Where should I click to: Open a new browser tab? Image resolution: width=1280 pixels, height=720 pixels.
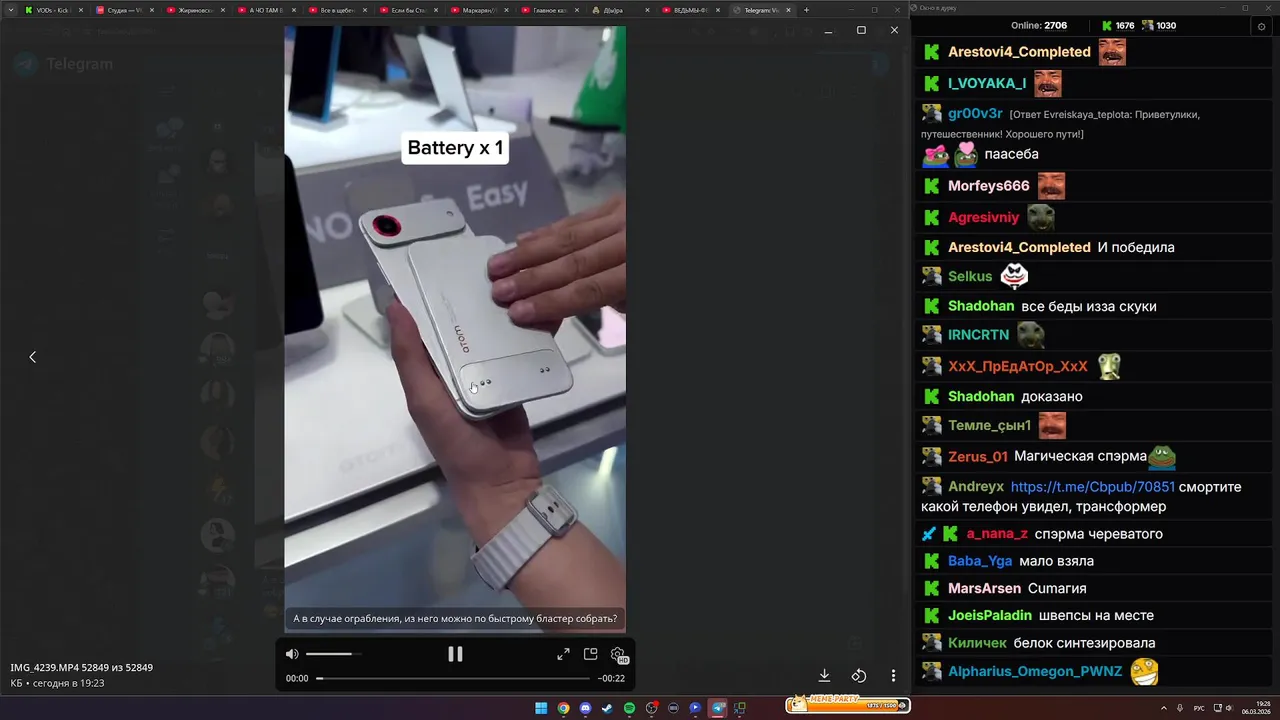807,10
